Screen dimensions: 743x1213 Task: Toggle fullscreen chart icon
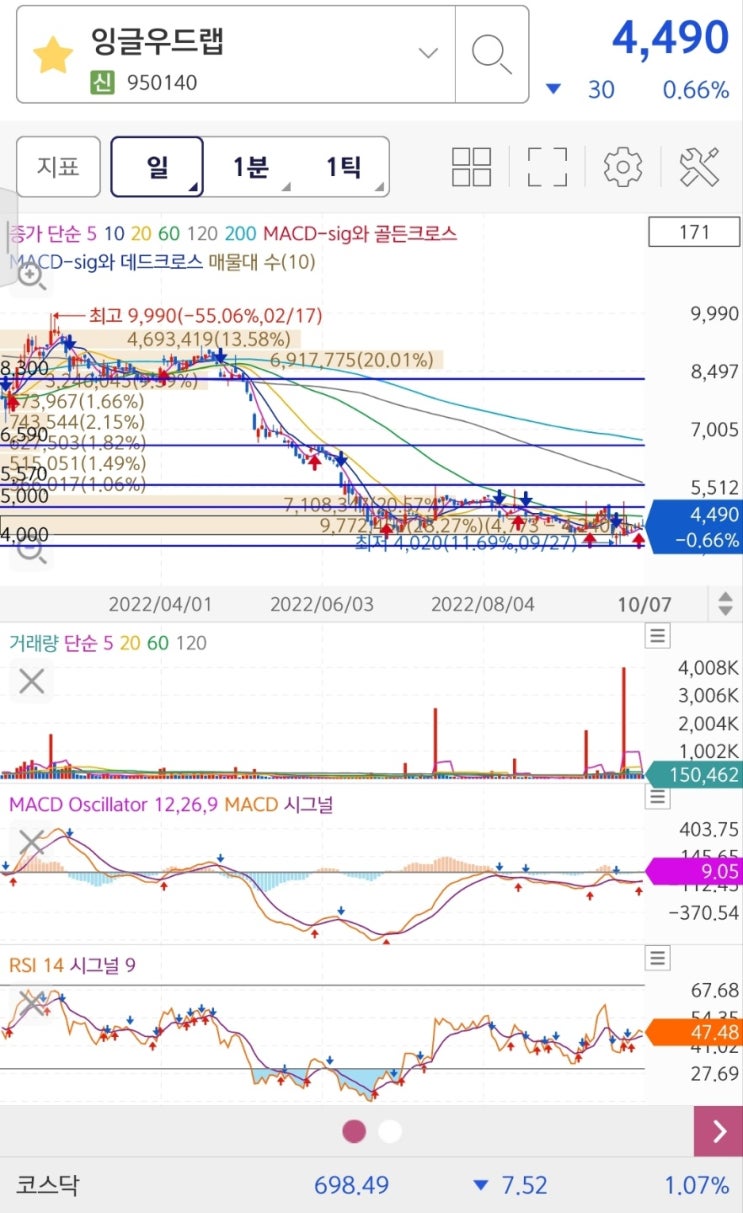pos(547,167)
